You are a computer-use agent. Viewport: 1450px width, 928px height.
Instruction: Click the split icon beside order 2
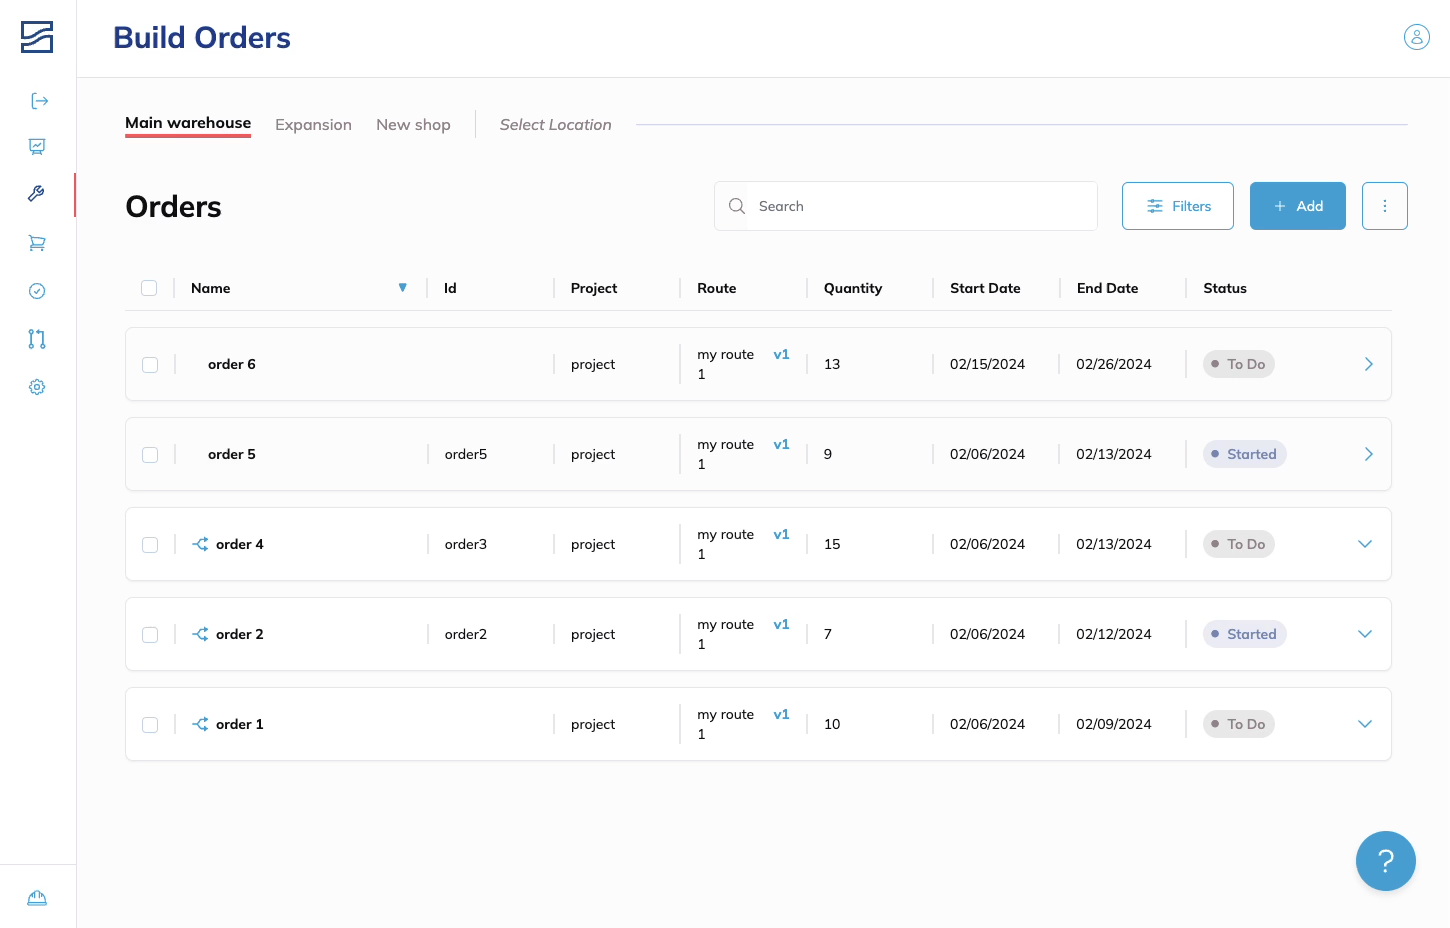(x=200, y=634)
